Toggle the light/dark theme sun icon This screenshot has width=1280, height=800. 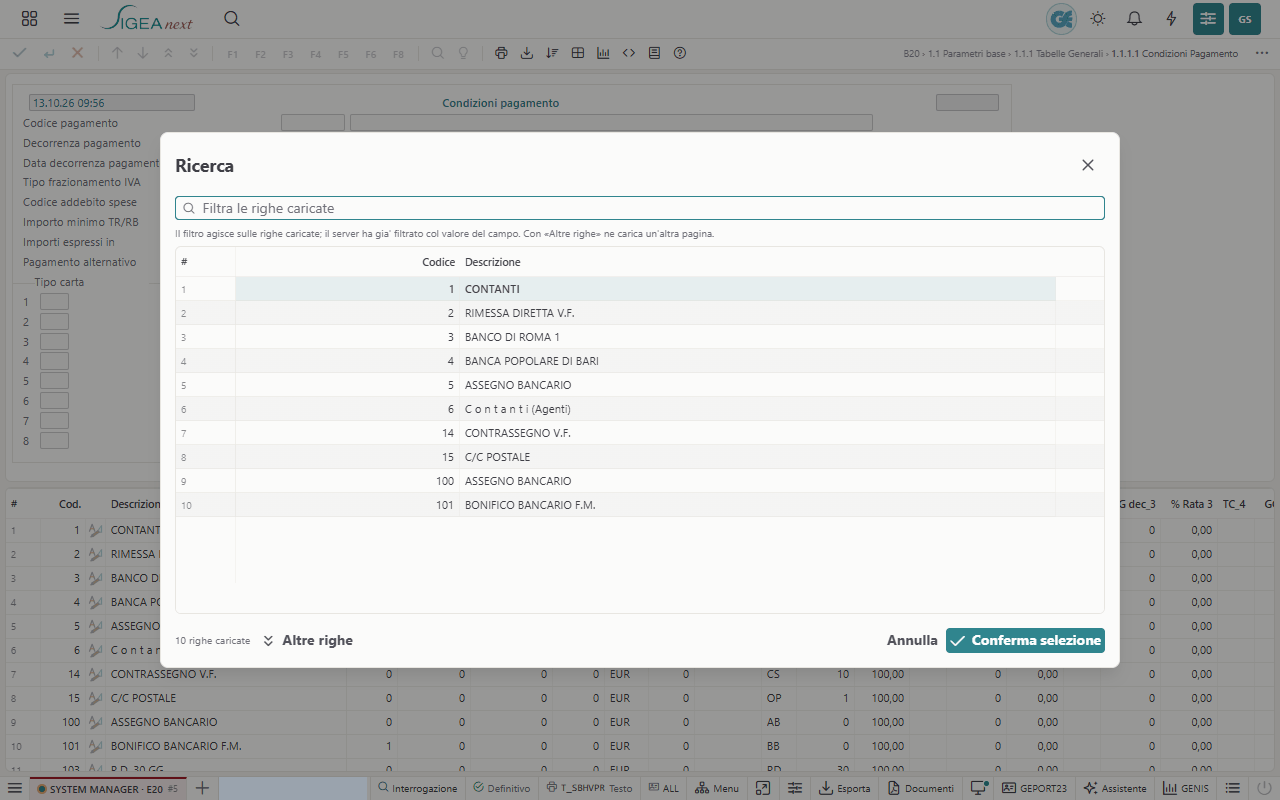1098,19
